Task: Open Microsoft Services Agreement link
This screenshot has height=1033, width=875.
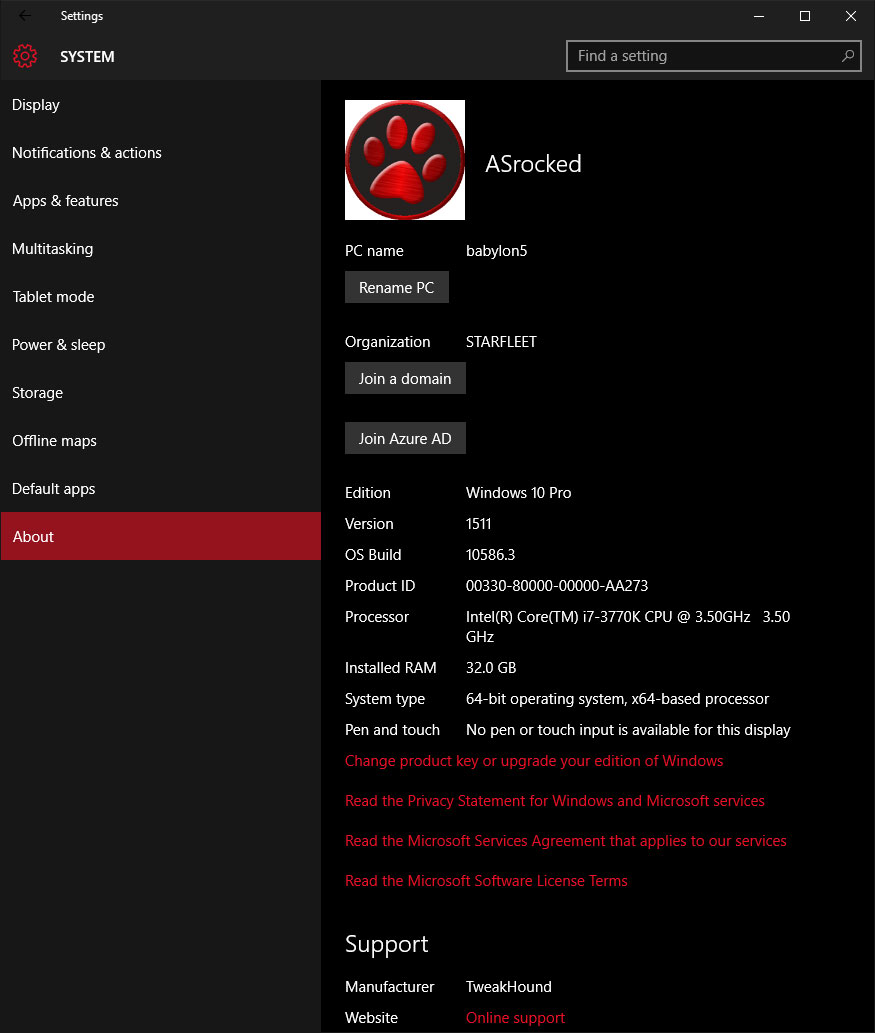Action: [x=565, y=841]
